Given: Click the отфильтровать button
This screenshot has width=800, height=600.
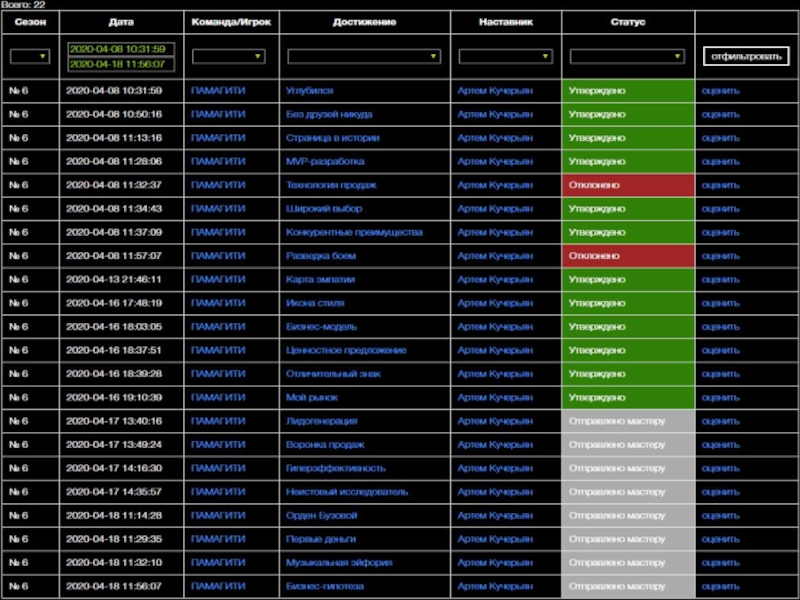Looking at the screenshot, I should (x=746, y=56).
